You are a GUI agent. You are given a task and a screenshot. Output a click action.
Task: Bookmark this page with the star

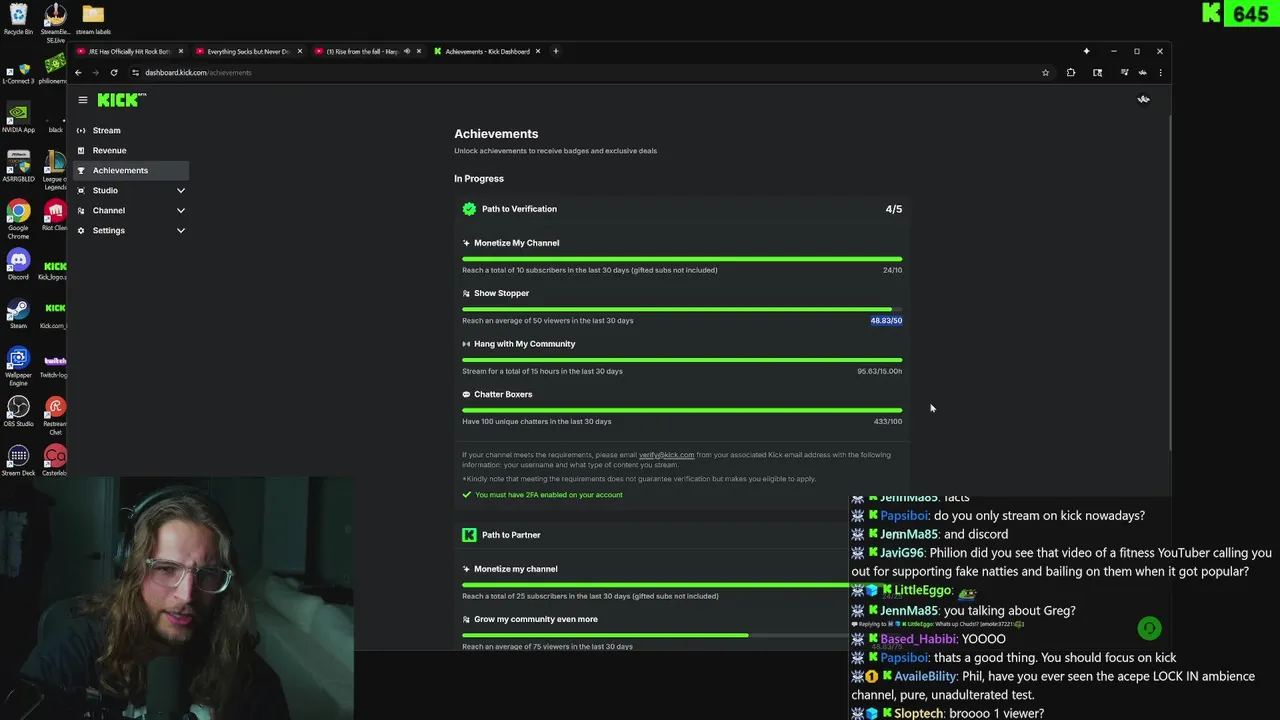pos(1045,72)
